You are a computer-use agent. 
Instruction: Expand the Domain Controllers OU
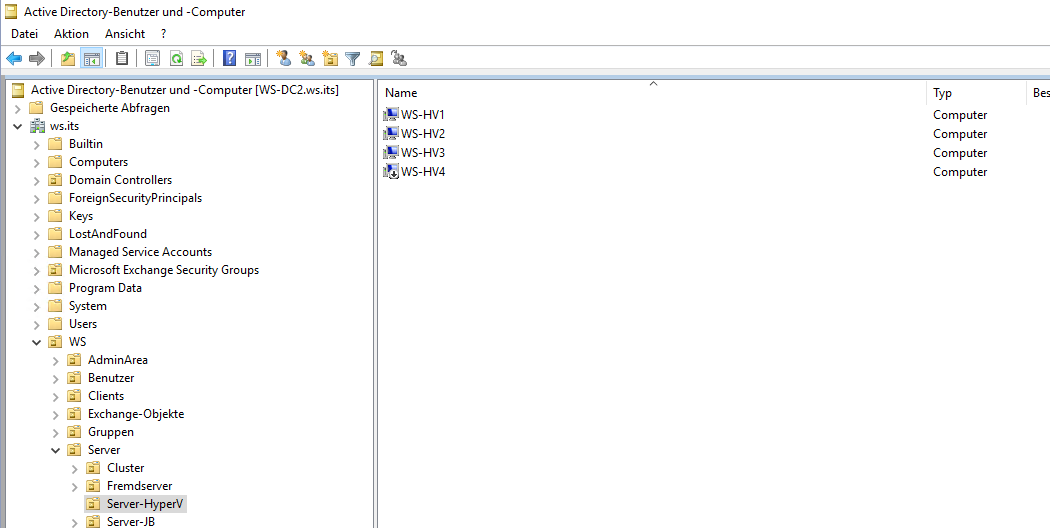[x=37, y=180]
